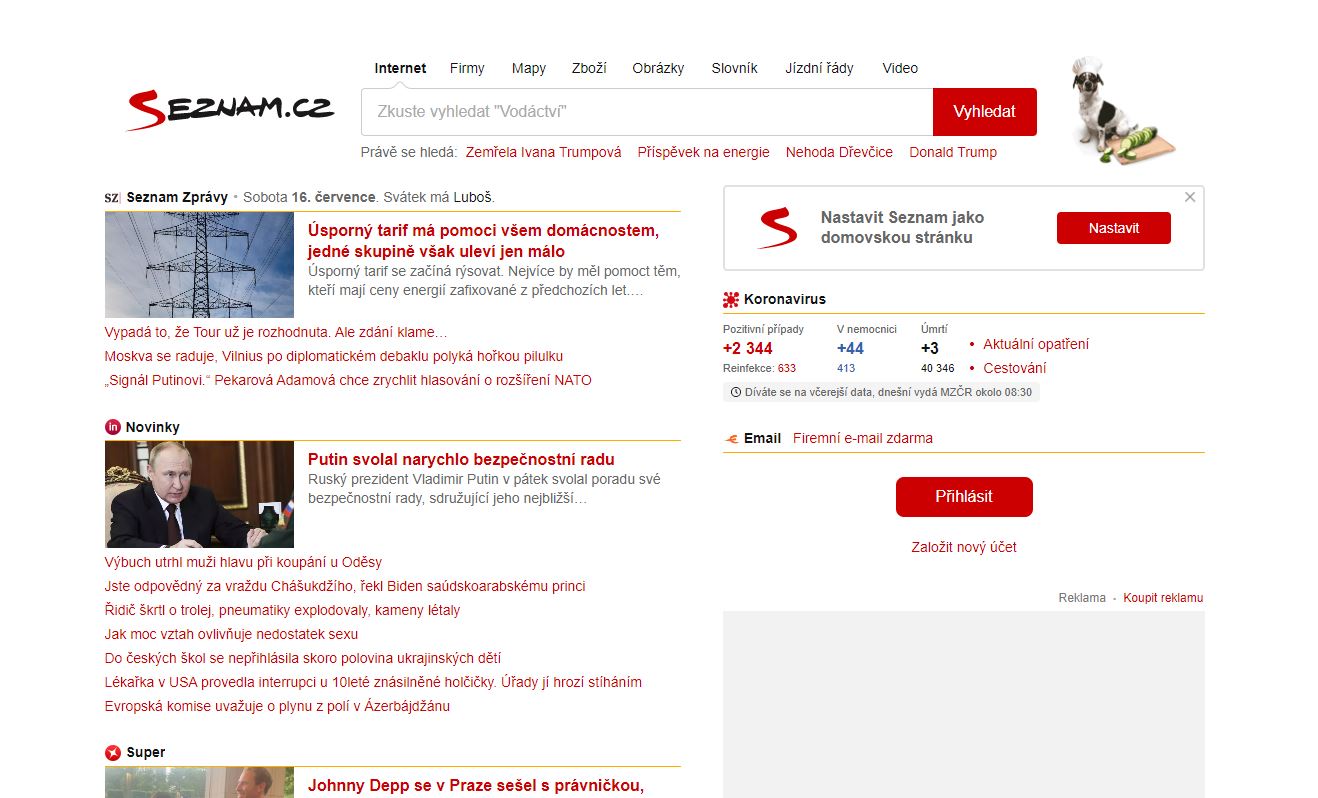Switch to the Mapy tab
Screen dimensions: 1318x798
pyautogui.click(x=529, y=68)
